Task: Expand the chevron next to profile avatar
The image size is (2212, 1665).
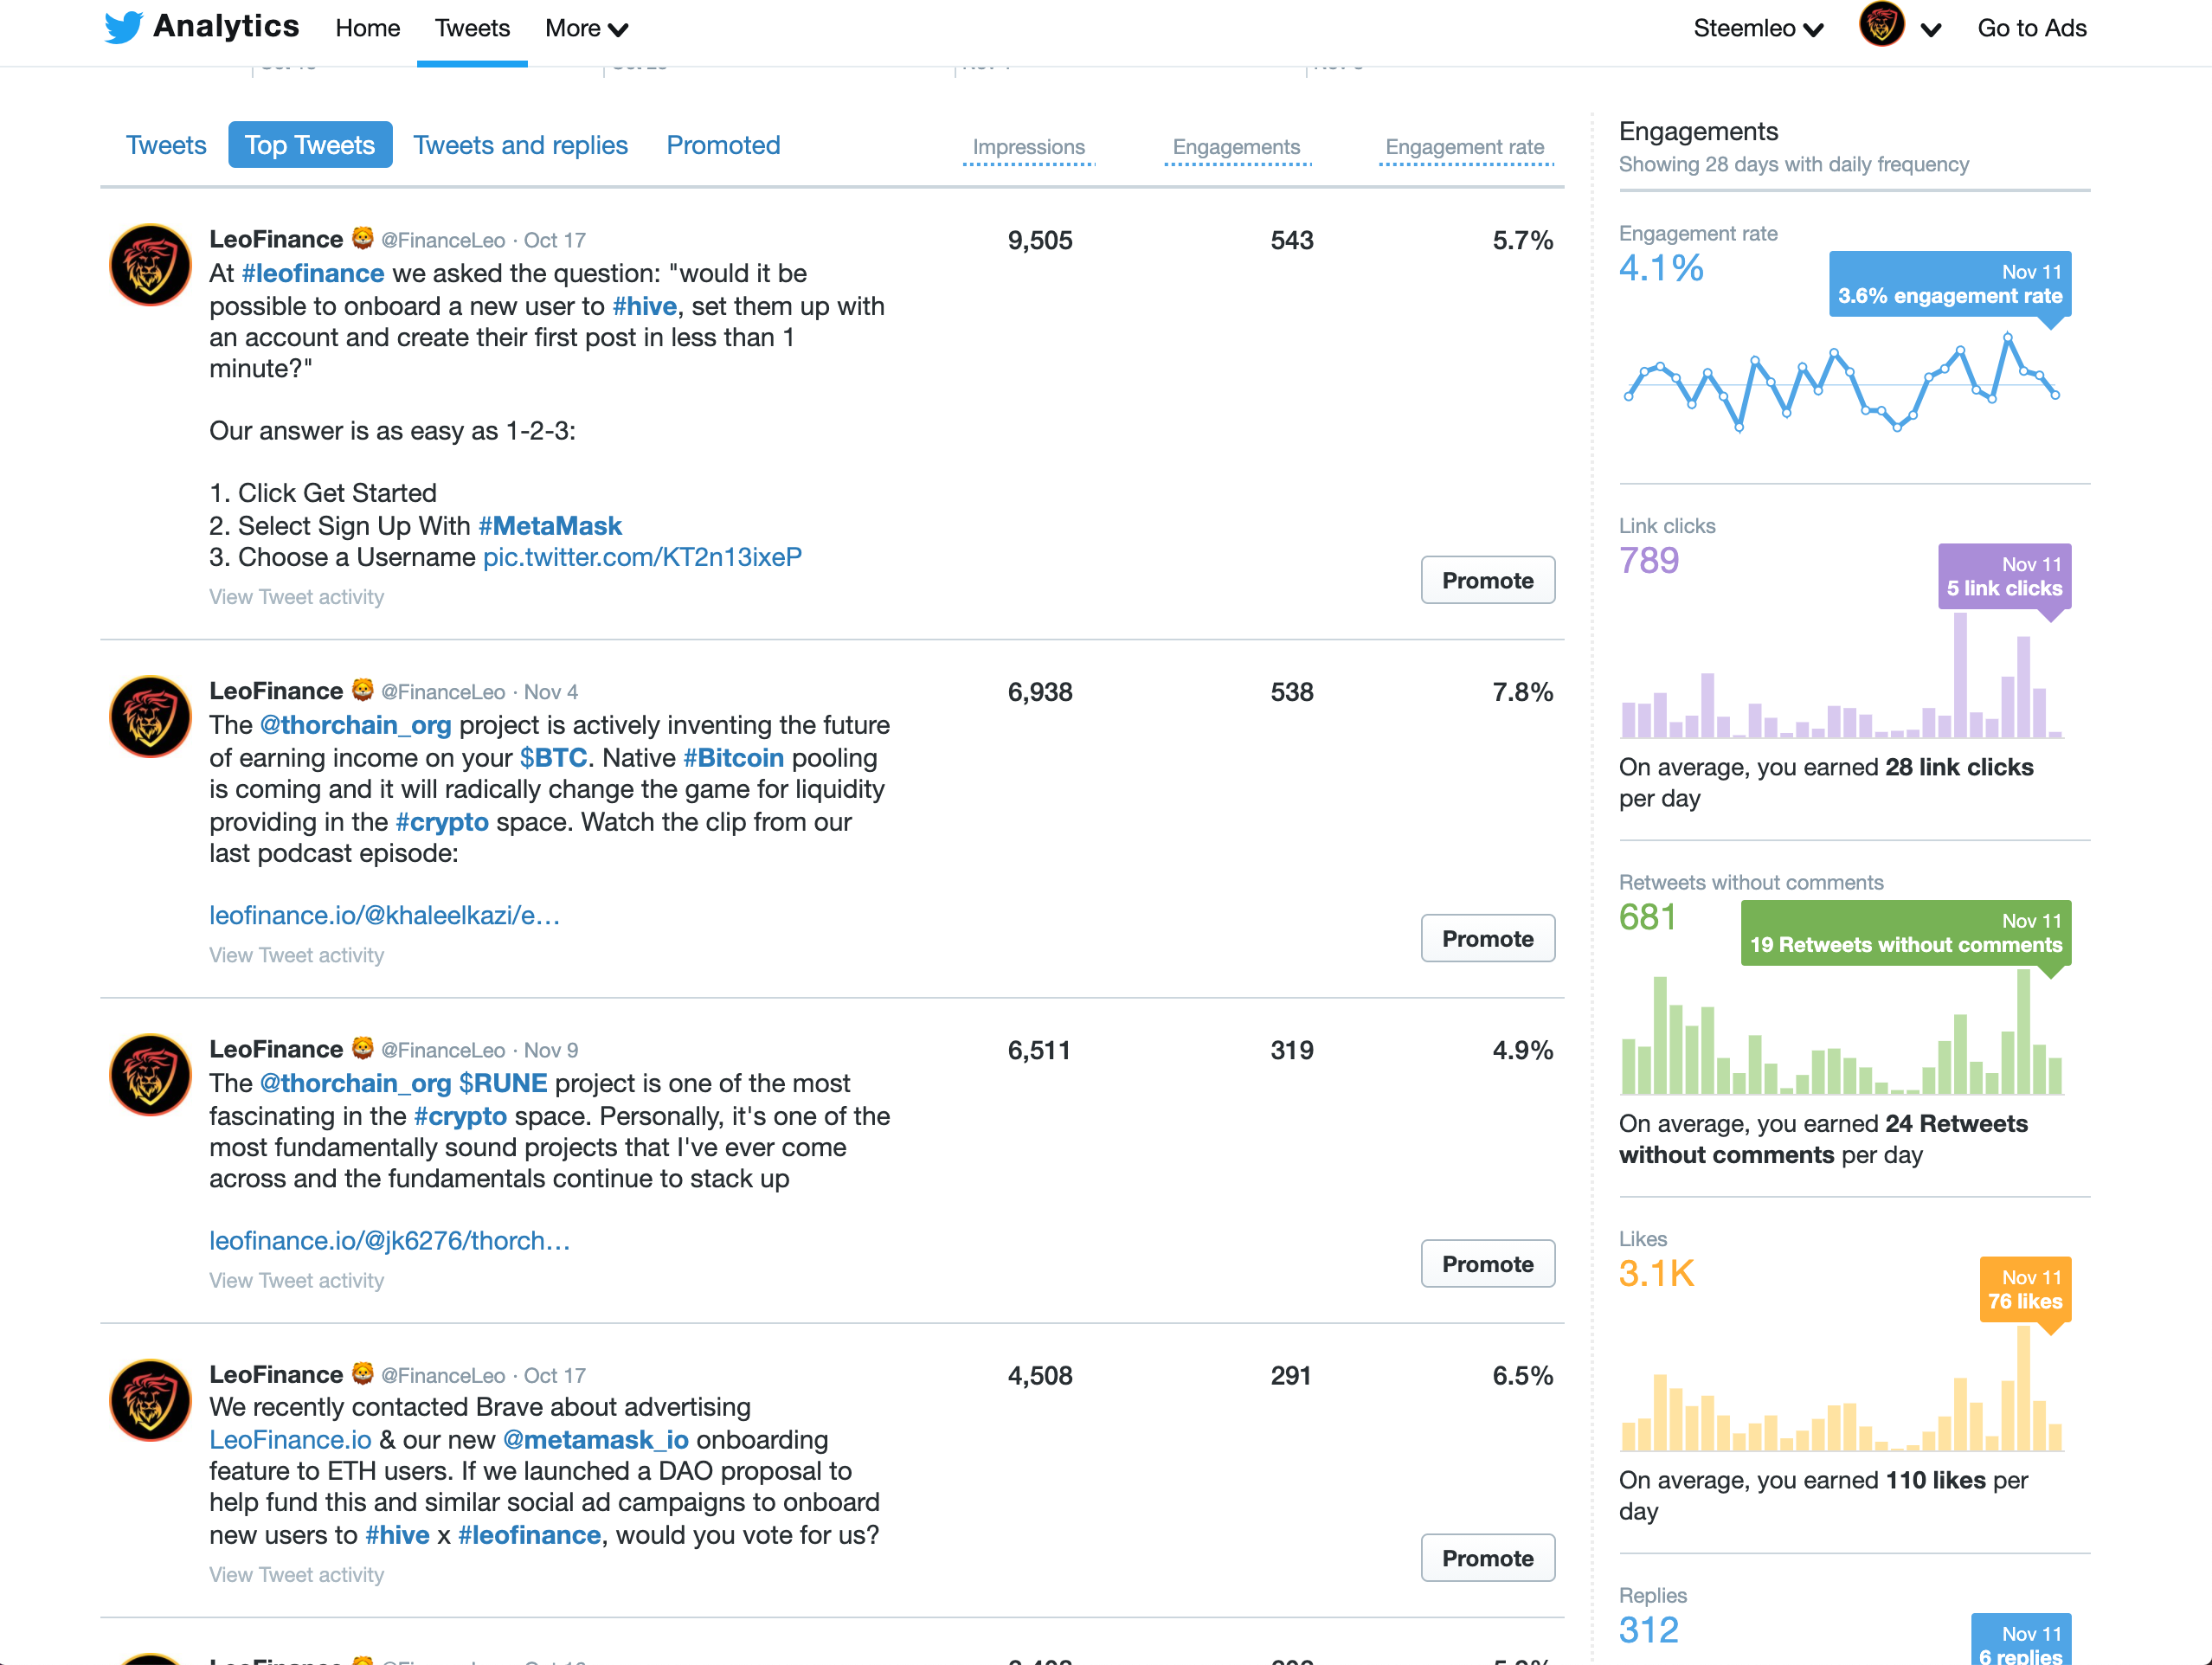Action: (1931, 30)
